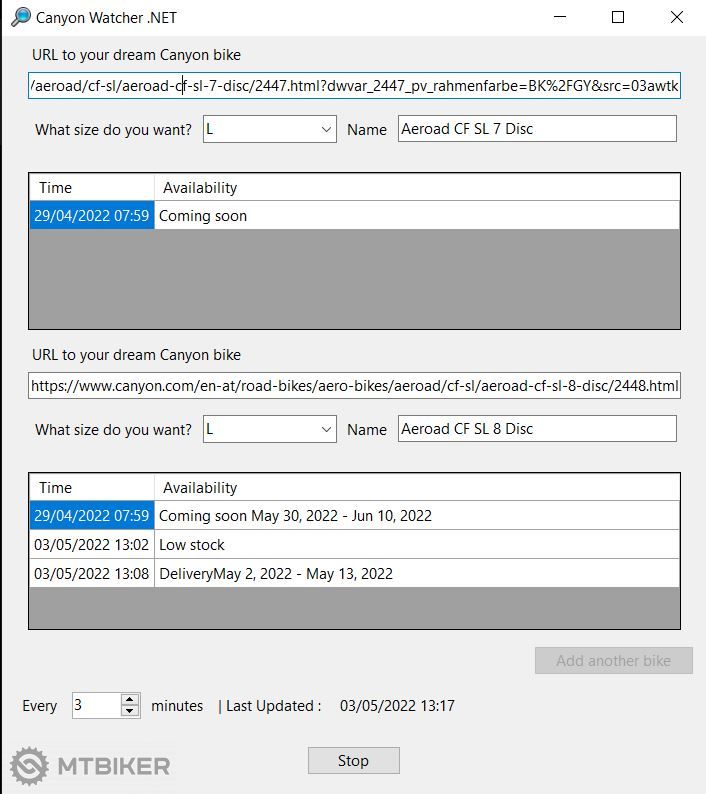Minimize the Canyon Watcher window
Screen dimensions: 706x794
click(560, 17)
